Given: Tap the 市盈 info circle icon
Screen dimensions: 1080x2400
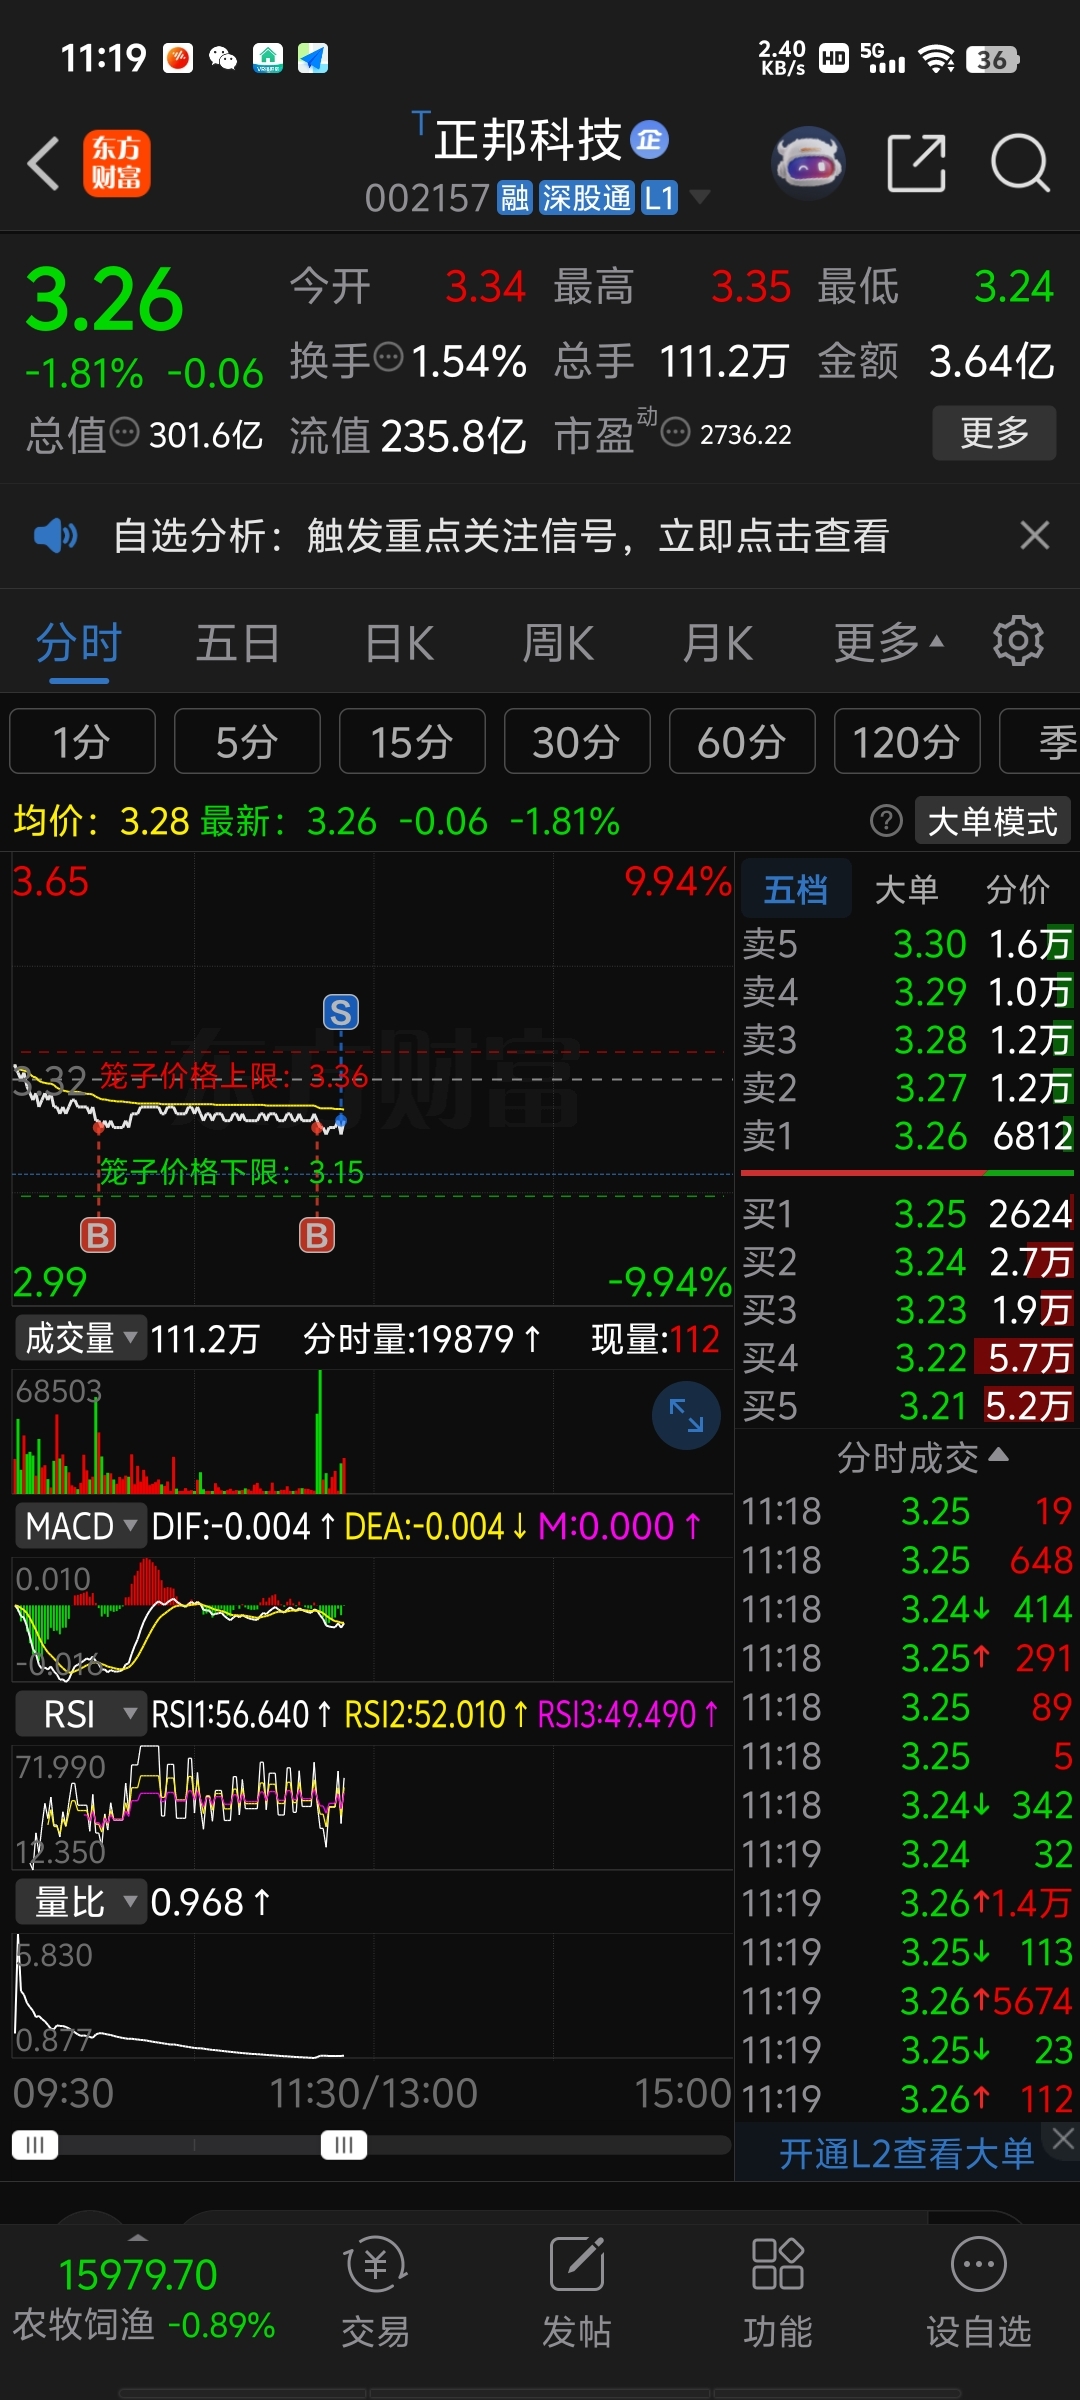Looking at the screenshot, I should click(x=676, y=432).
